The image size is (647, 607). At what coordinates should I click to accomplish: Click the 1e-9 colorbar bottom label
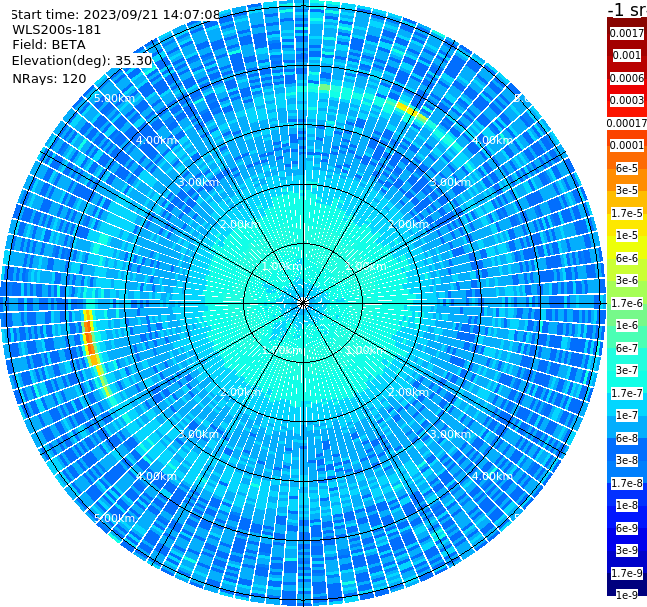tap(627, 595)
